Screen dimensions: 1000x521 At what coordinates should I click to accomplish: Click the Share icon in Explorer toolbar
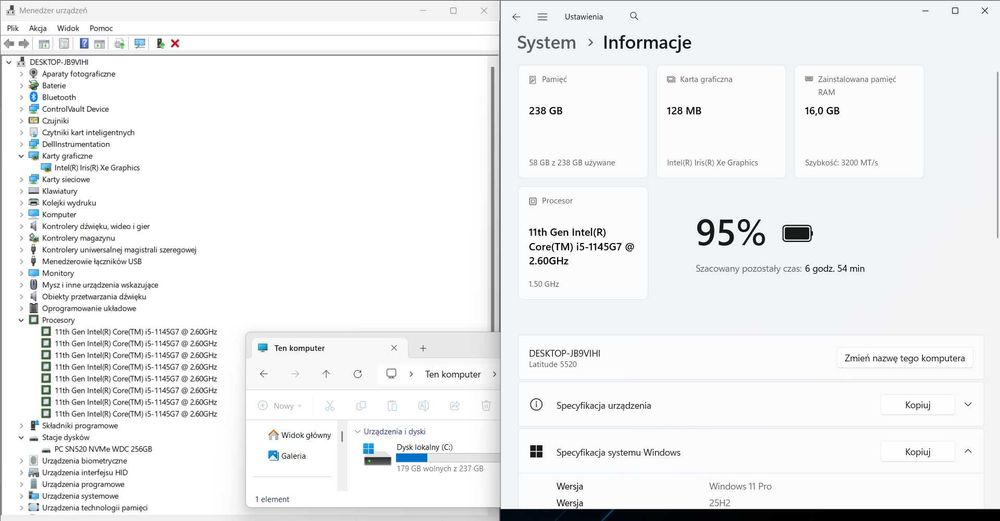[455, 406]
